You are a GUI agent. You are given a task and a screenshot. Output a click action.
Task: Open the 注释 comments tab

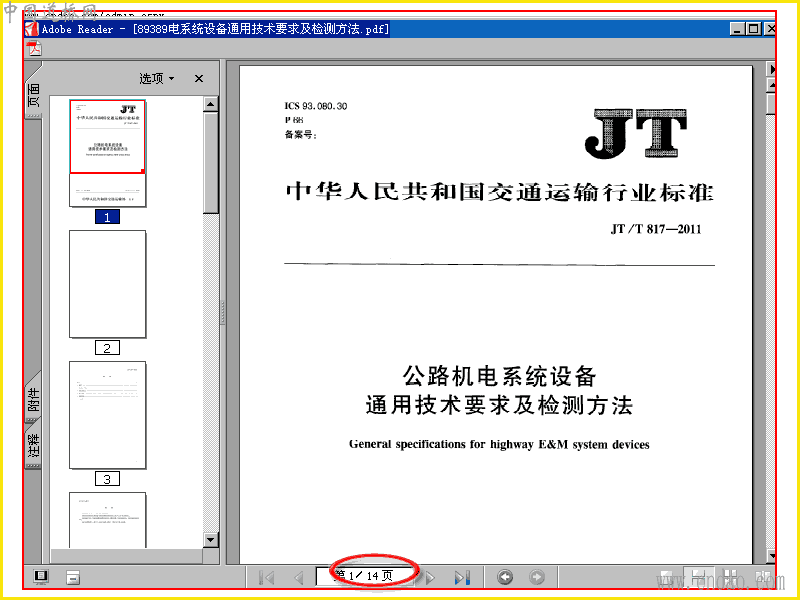pyautogui.click(x=33, y=445)
